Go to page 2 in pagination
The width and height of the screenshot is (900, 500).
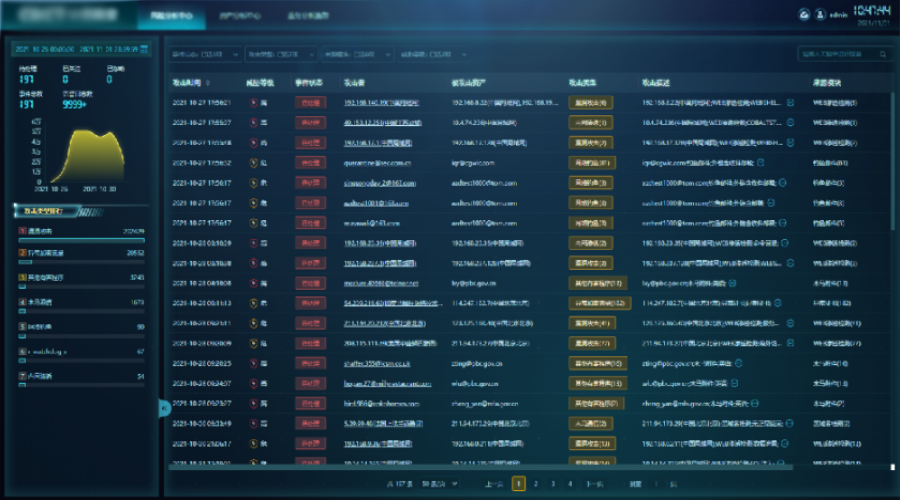[x=537, y=484]
